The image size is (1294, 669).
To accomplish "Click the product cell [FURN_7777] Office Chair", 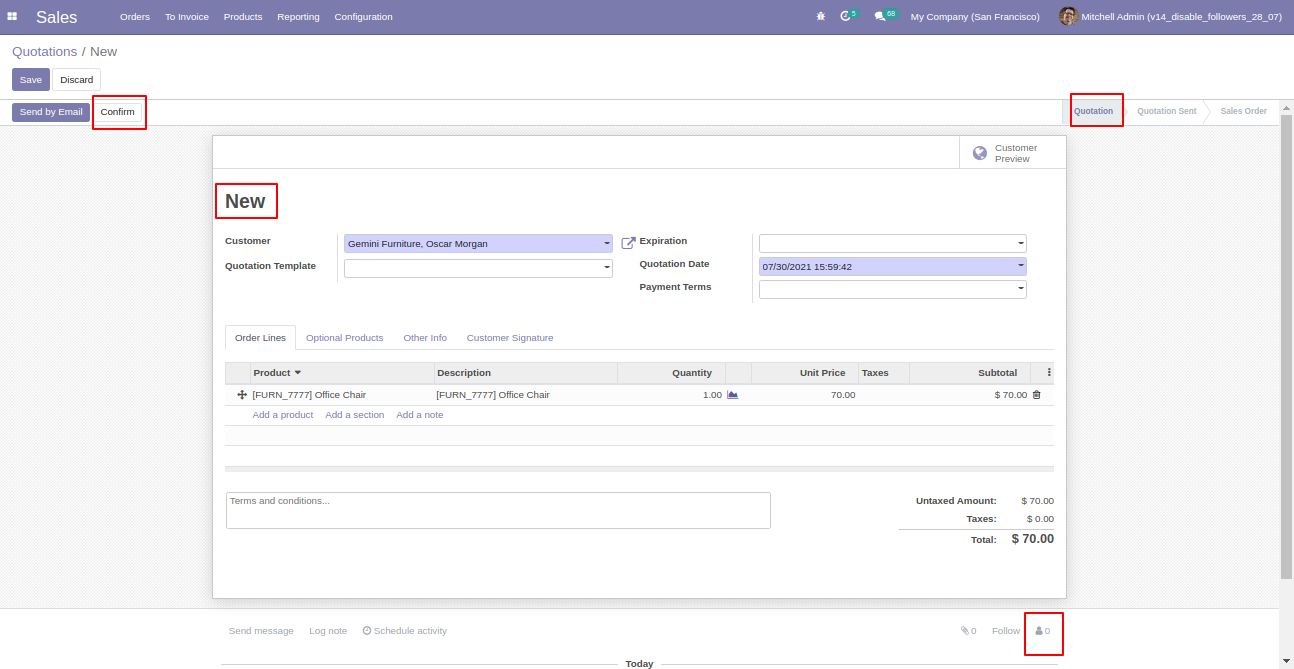I will click(342, 395).
